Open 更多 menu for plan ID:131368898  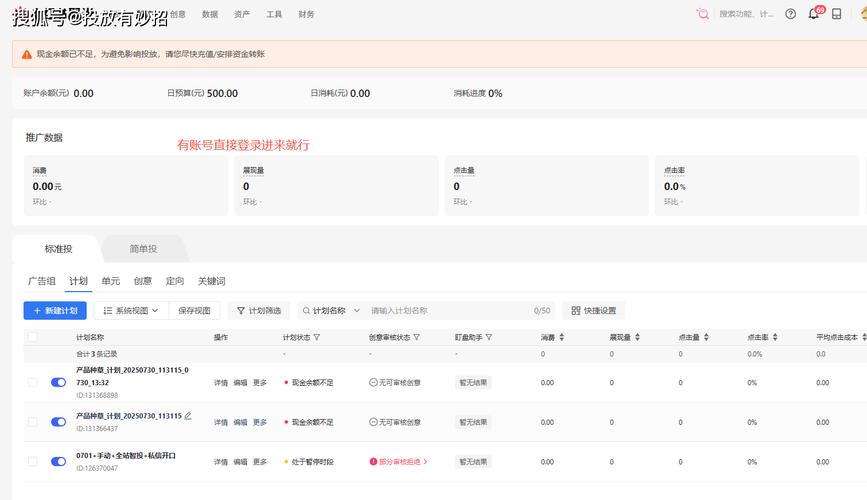pyautogui.click(x=260, y=383)
